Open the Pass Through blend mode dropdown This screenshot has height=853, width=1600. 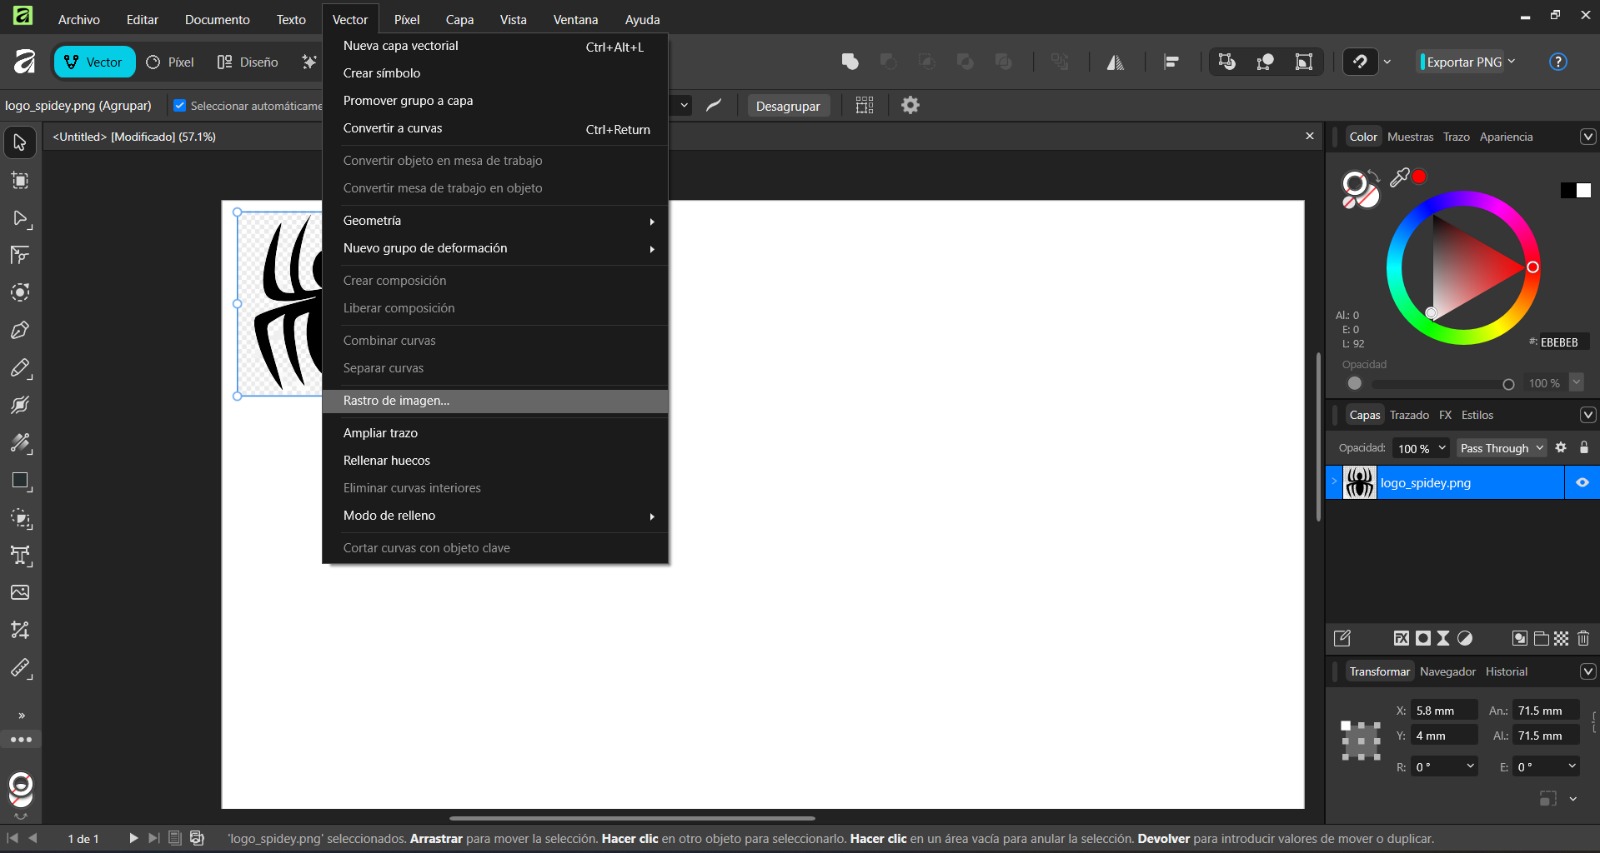pos(1502,448)
